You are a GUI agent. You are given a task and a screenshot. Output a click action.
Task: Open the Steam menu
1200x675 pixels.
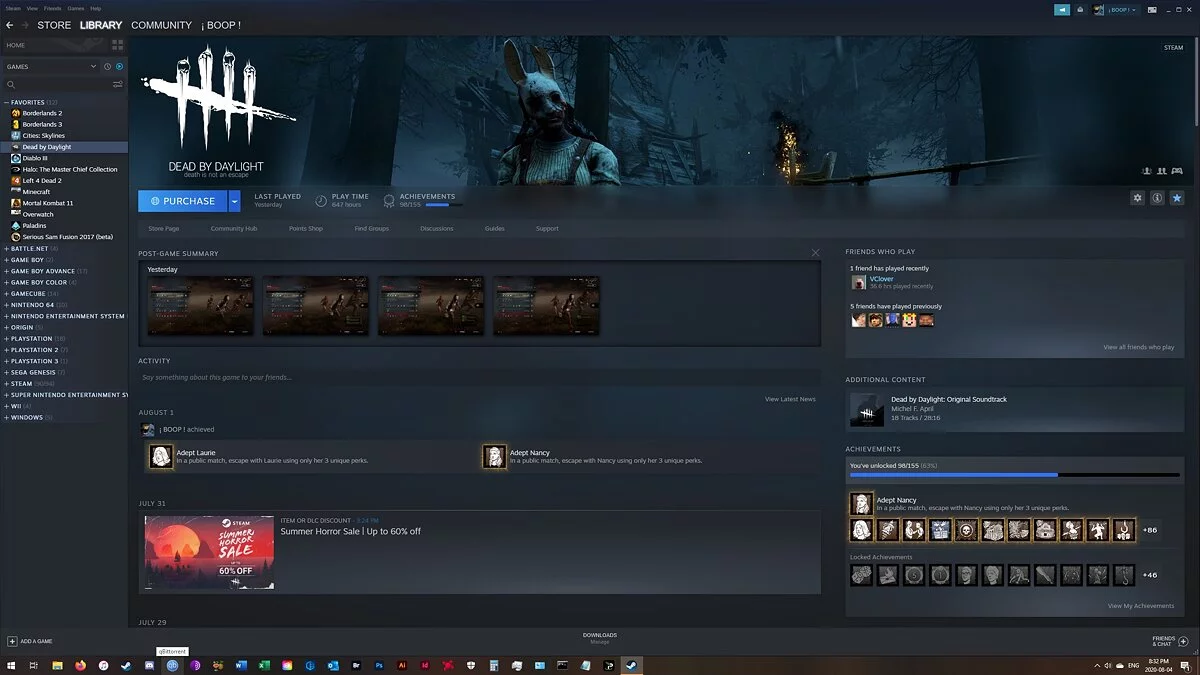click(13, 8)
